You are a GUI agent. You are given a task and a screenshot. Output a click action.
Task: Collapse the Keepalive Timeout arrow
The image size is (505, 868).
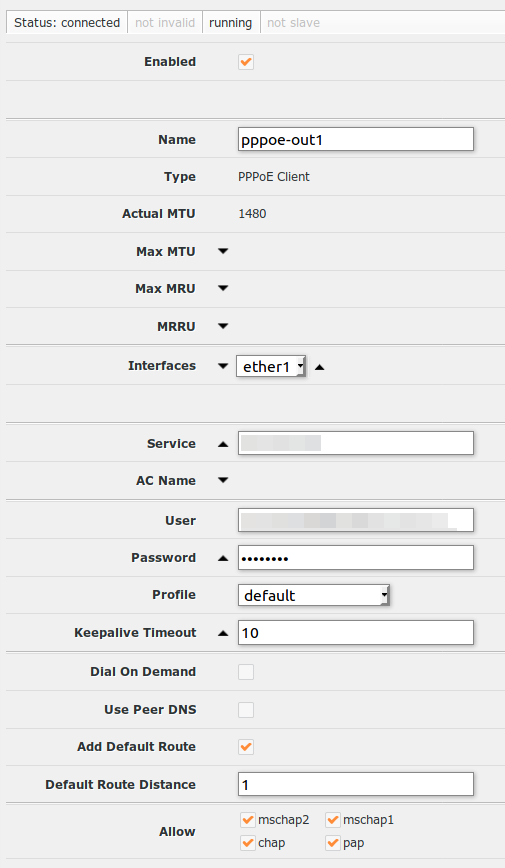pyautogui.click(x=223, y=633)
